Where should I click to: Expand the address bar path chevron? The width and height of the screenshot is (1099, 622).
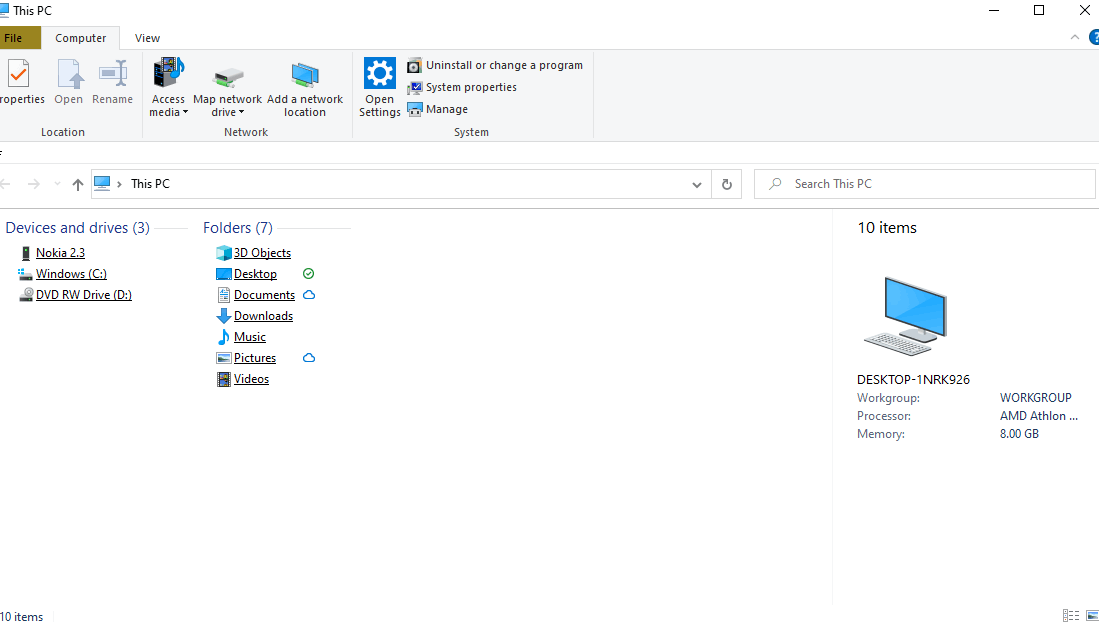(x=120, y=184)
